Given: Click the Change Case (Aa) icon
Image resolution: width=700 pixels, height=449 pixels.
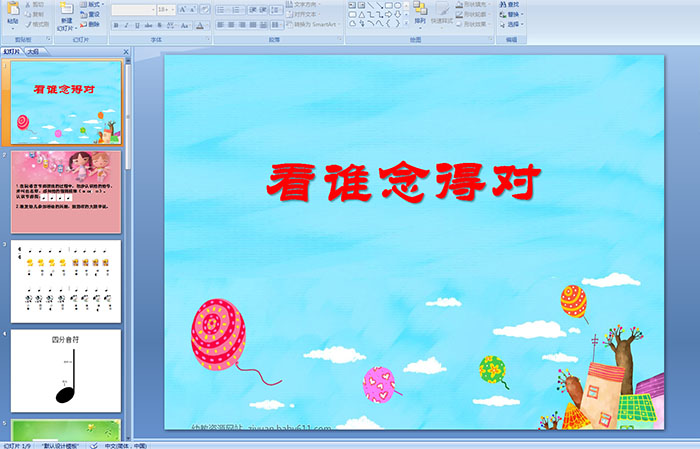Looking at the screenshot, I should [184, 25].
